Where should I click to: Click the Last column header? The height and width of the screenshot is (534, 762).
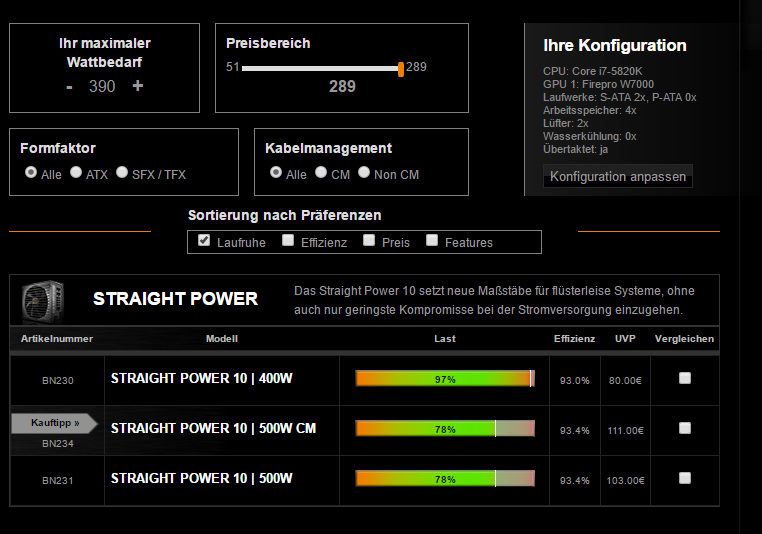tap(445, 339)
